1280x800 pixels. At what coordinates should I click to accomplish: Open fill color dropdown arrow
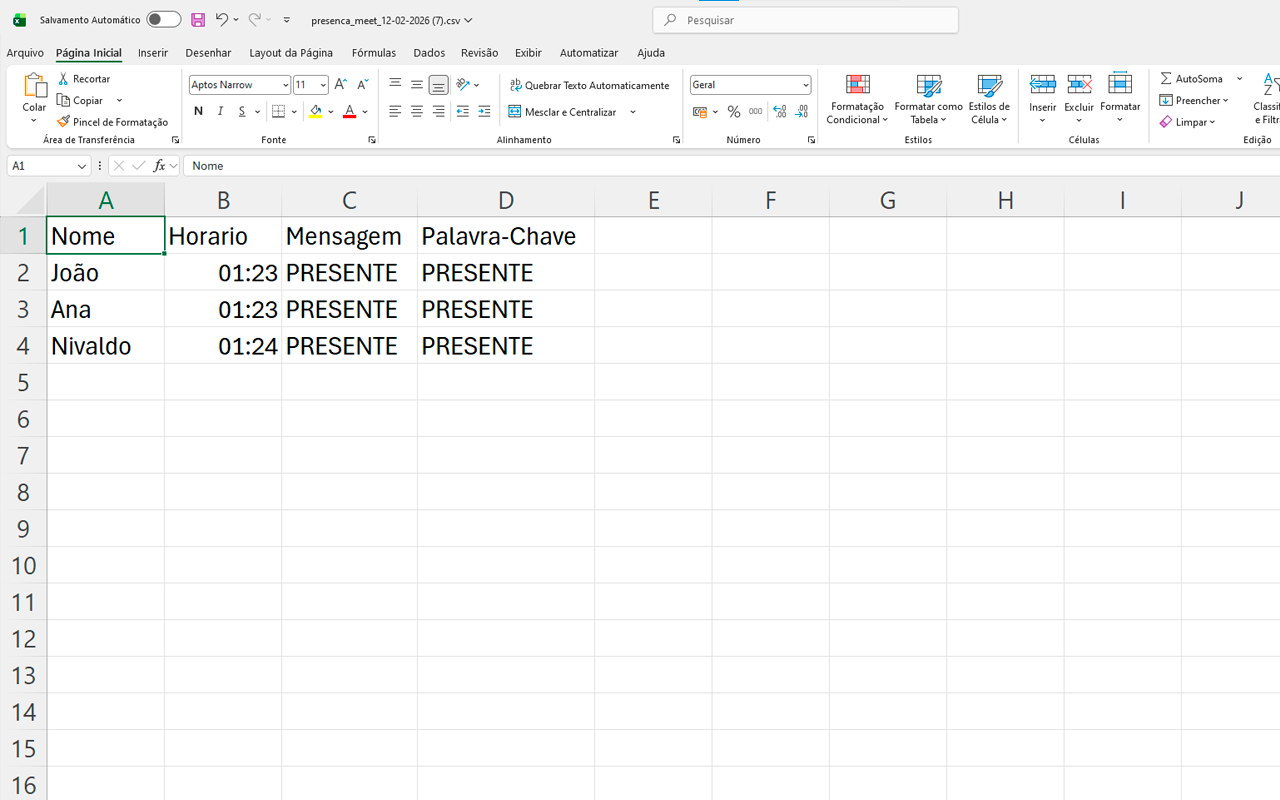tap(331, 112)
